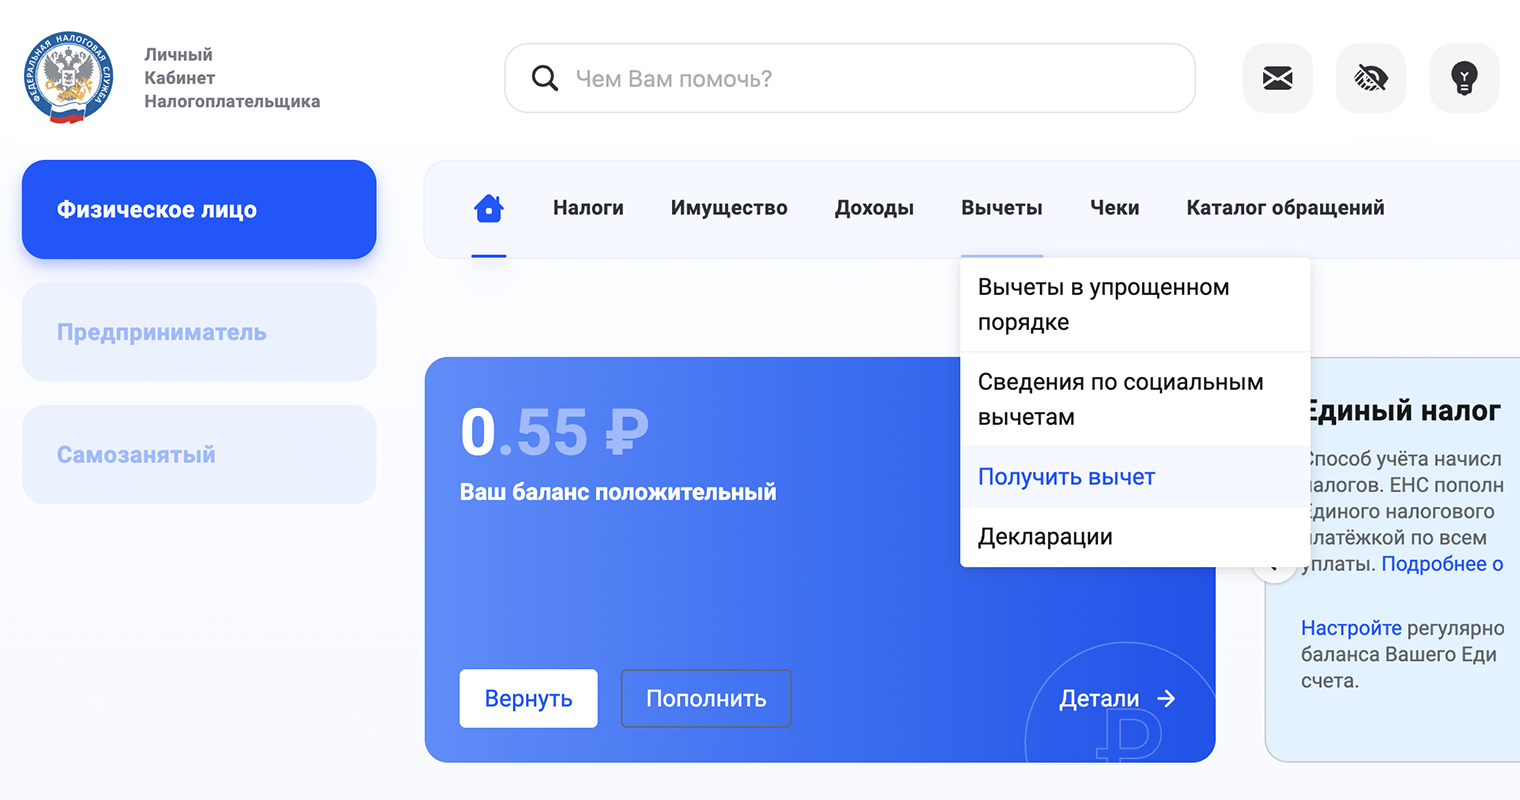Select the 'Декларации' menu item

tap(1135, 537)
